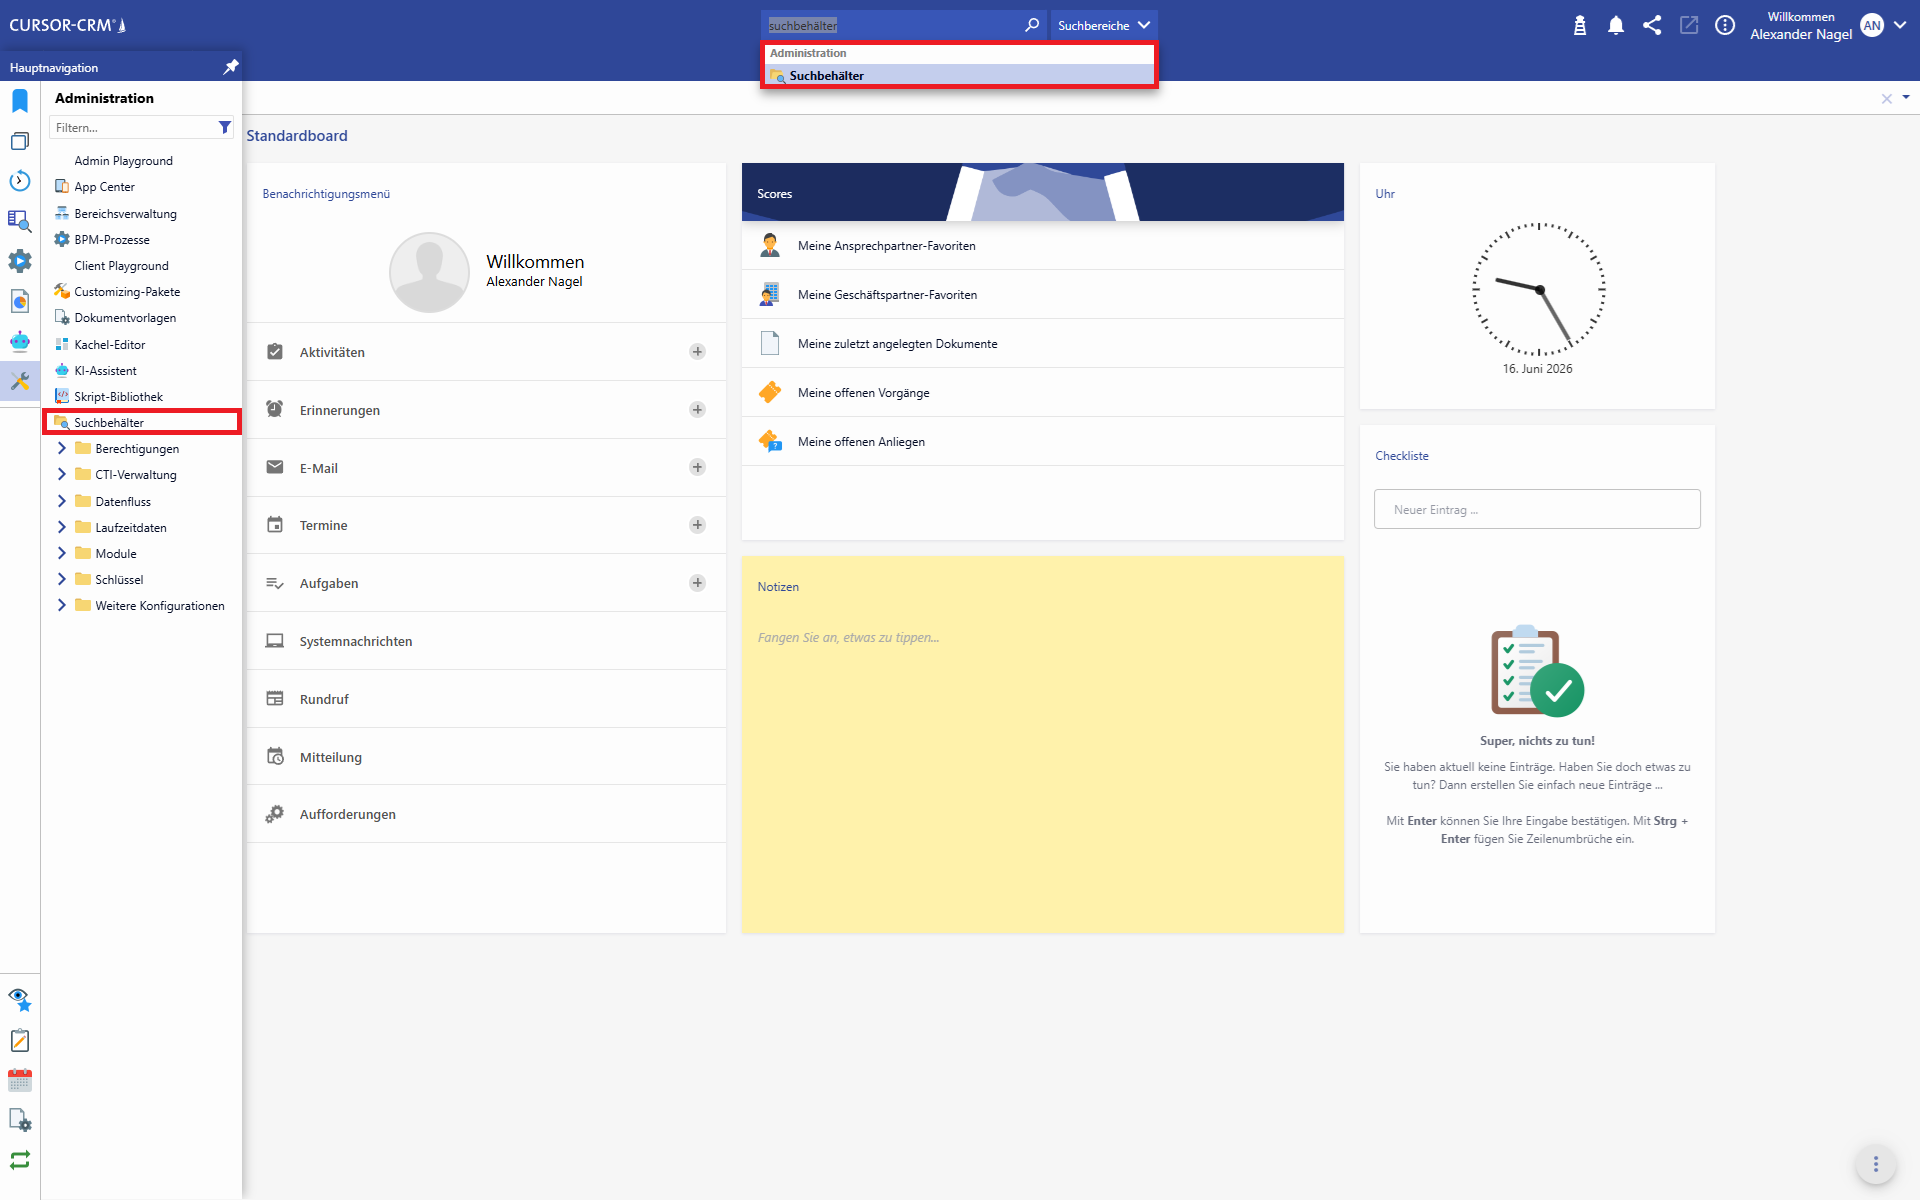1920x1200 pixels.
Task: Click the eye-star icon in bottom sidebar
Action: pos(20,999)
